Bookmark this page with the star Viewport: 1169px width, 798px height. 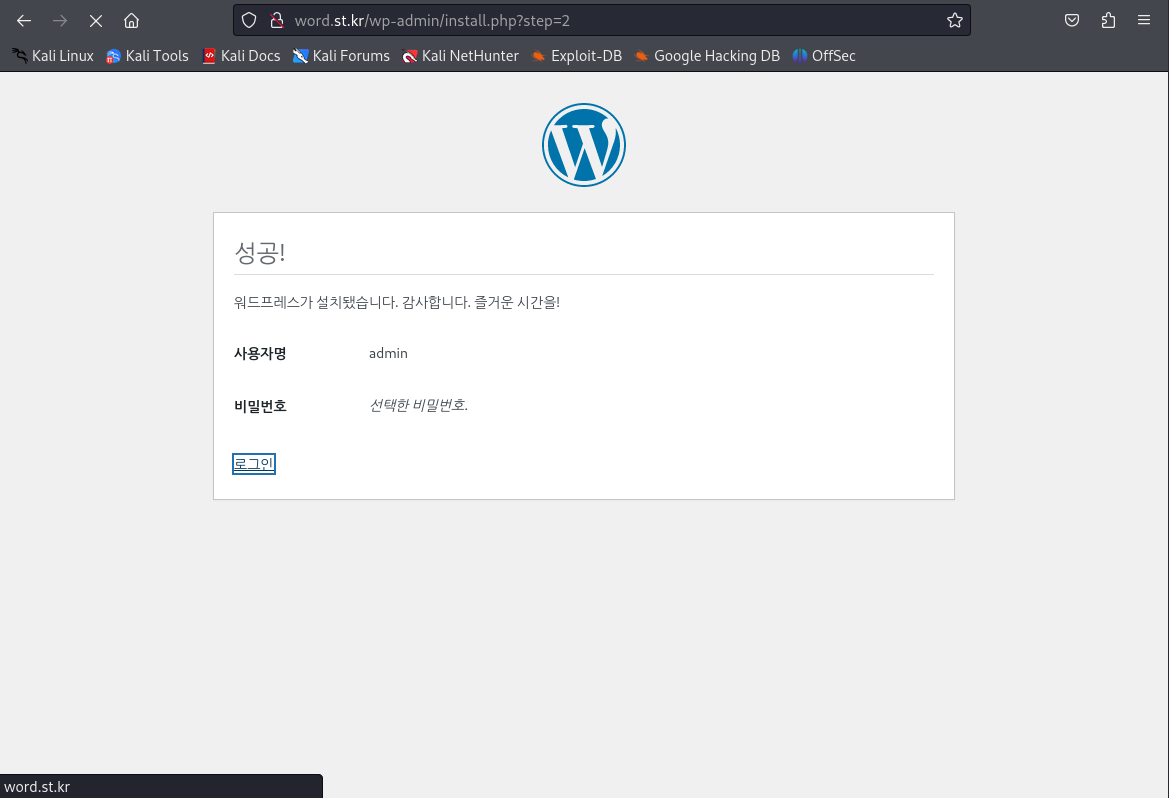(x=954, y=21)
